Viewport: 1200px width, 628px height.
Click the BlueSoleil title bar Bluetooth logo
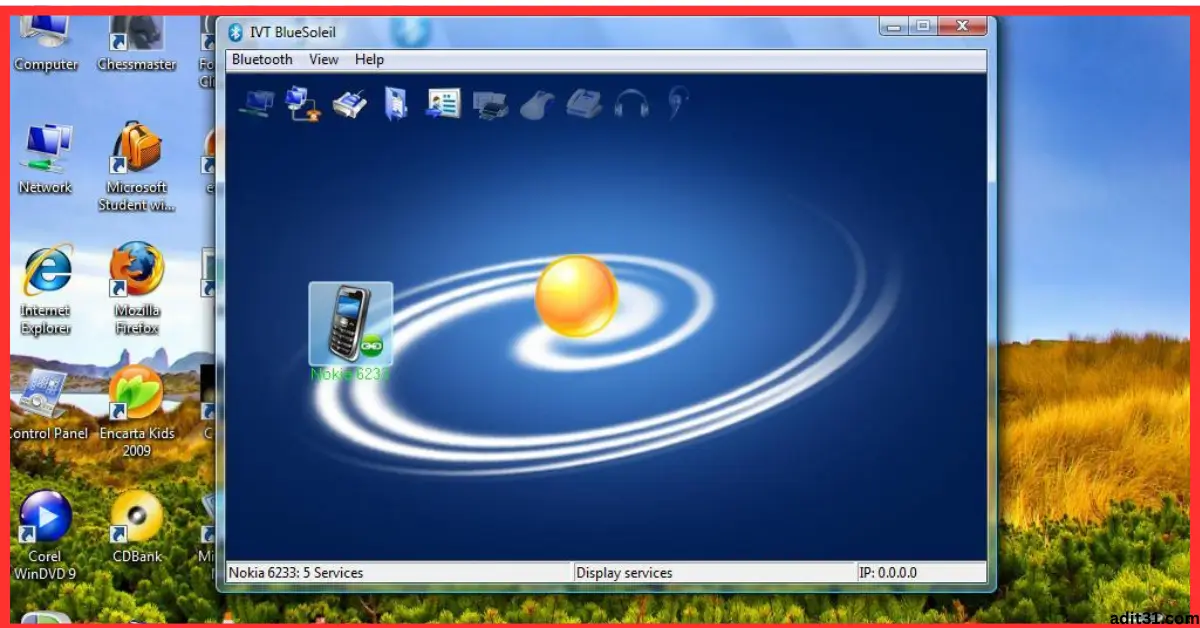pos(236,32)
